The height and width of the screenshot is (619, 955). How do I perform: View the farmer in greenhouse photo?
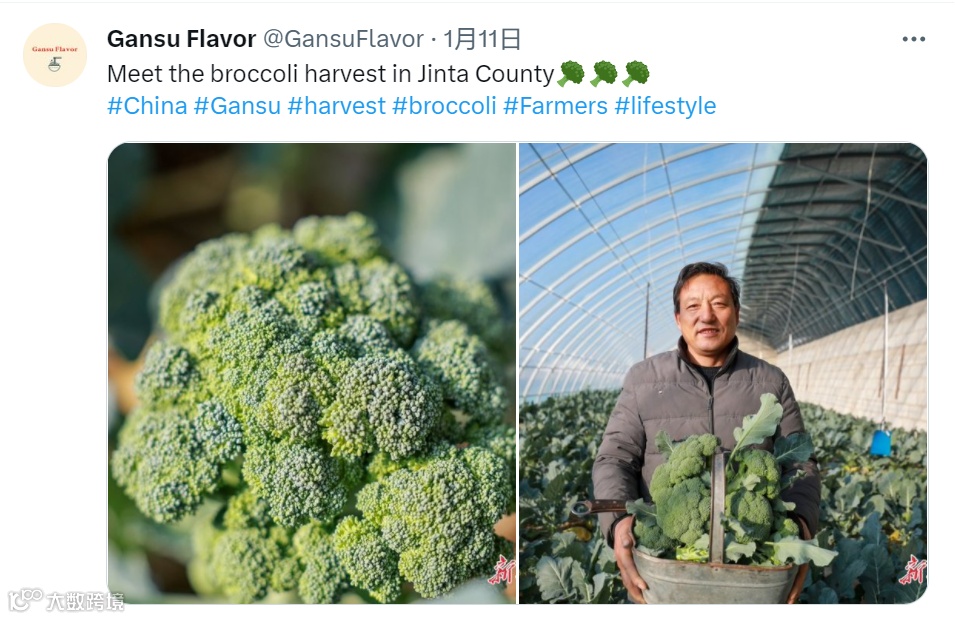click(x=723, y=373)
